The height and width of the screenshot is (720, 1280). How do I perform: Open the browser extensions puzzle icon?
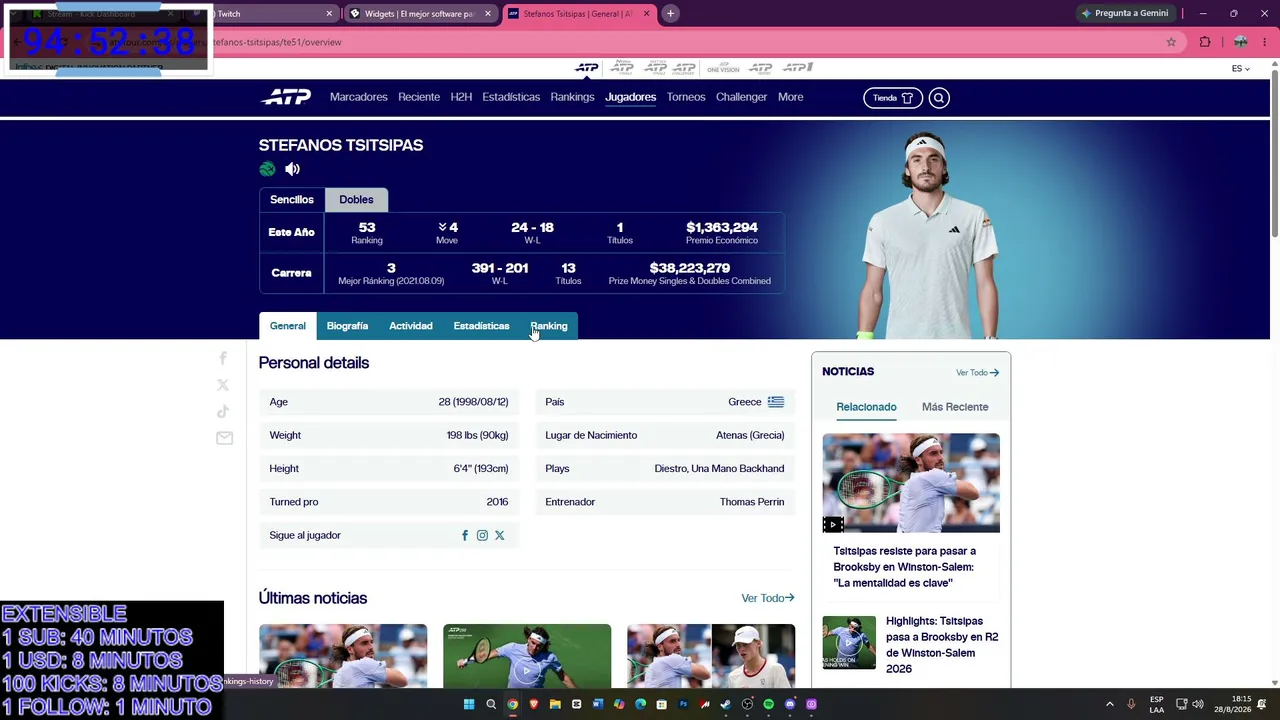[1205, 42]
